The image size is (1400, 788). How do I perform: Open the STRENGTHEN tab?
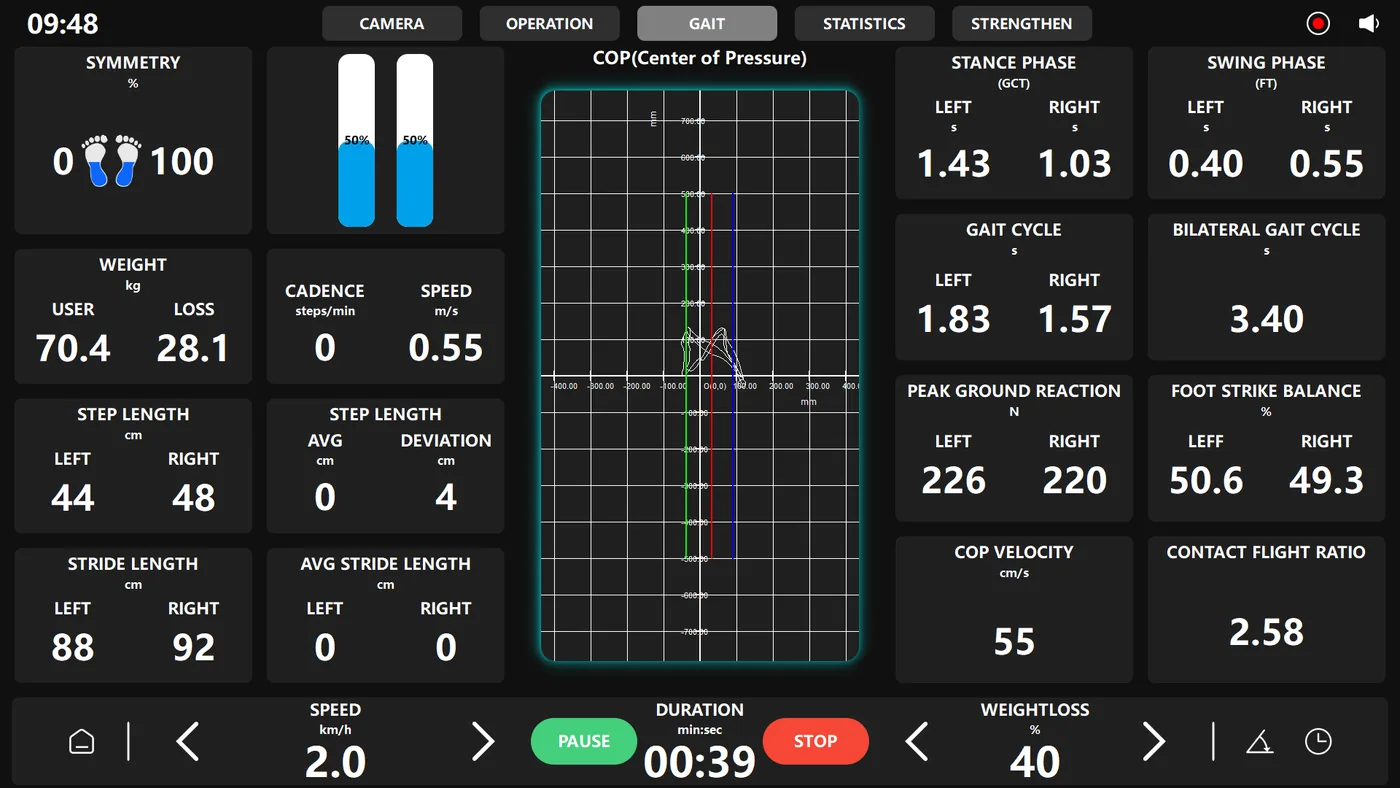click(x=1022, y=23)
